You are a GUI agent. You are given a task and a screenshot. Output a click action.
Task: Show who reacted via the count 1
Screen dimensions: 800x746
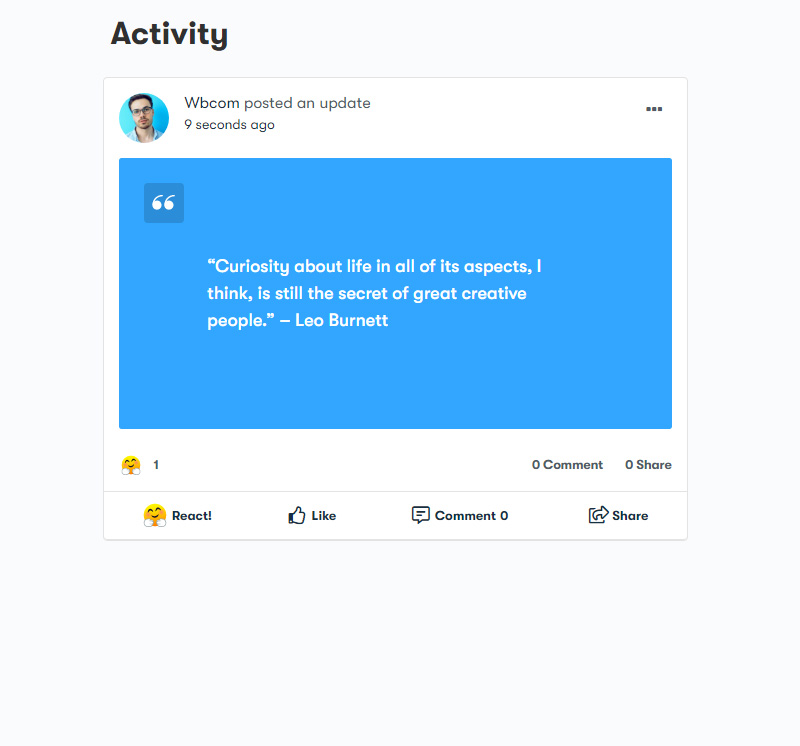(x=156, y=465)
